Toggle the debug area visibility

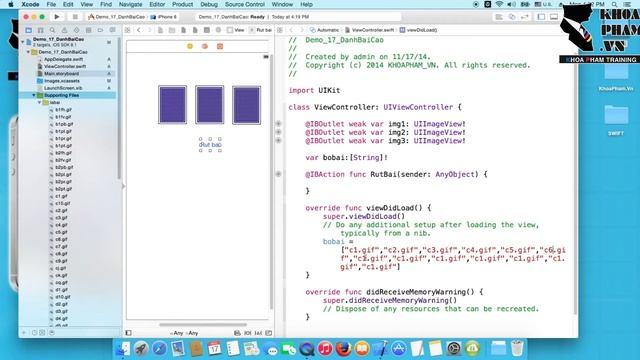554,17
